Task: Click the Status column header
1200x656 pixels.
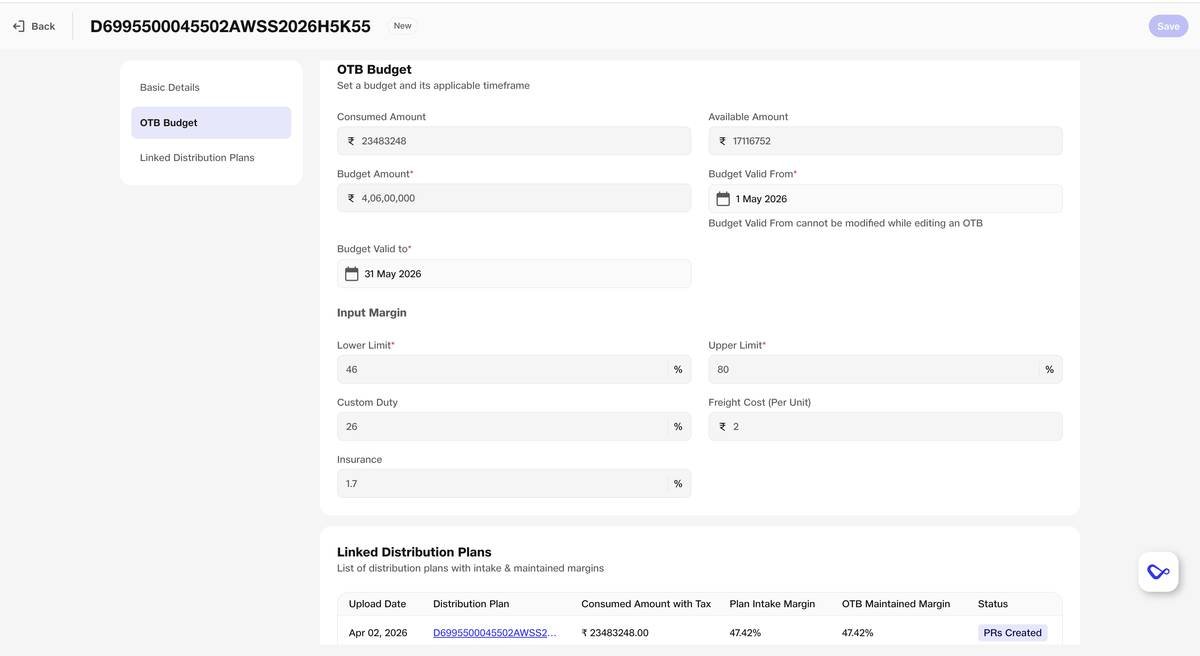Action: tap(993, 604)
